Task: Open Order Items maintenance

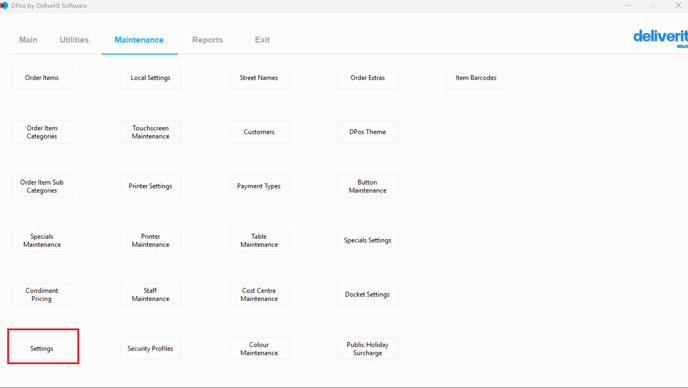Action: (x=42, y=78)
